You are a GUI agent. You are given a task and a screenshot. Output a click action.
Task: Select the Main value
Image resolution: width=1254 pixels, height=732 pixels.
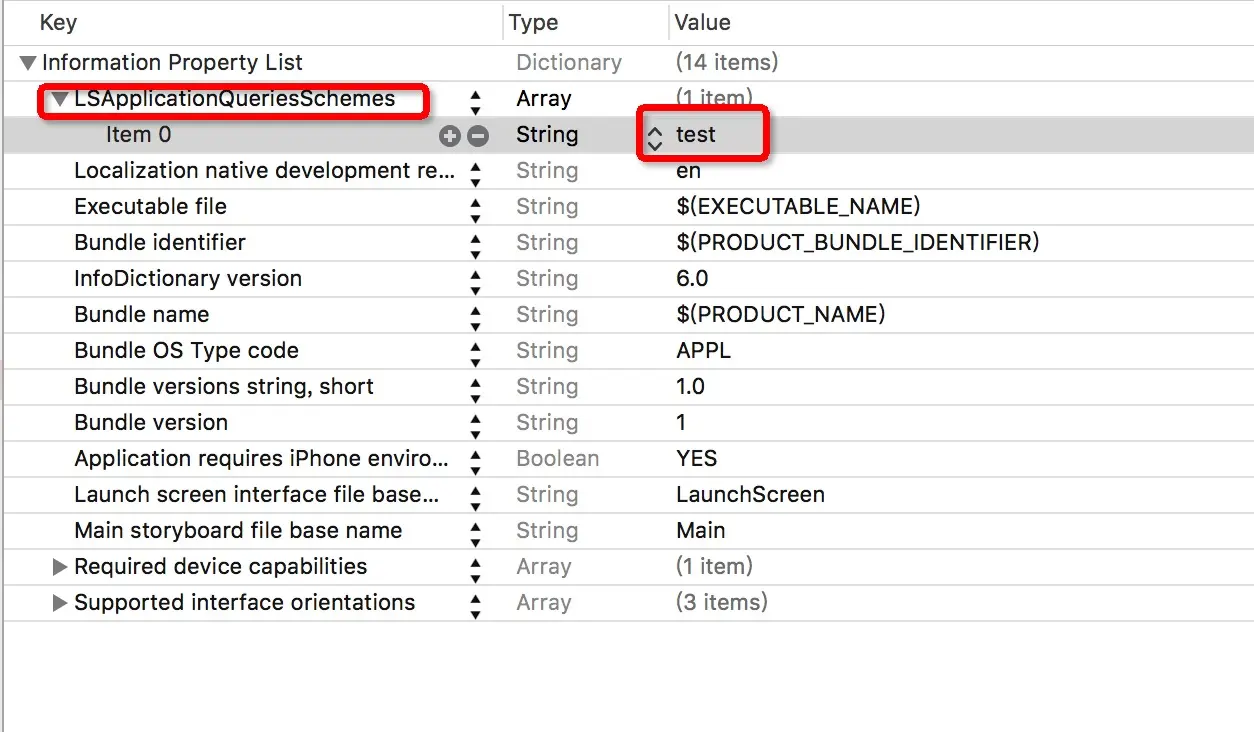tap(701, 531)
